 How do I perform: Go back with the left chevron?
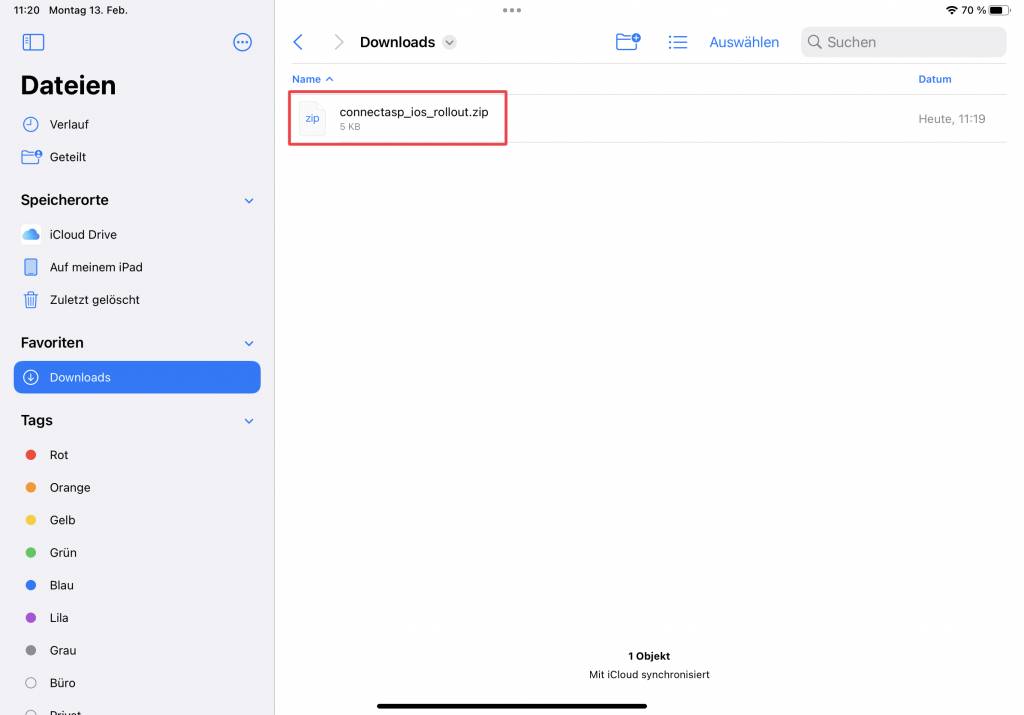click(298, 42)
